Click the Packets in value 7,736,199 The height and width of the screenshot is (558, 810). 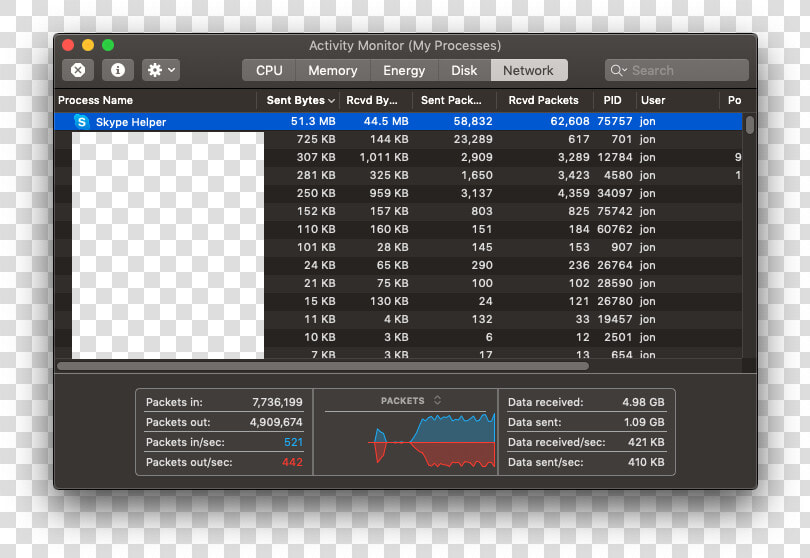coord(277,402)
